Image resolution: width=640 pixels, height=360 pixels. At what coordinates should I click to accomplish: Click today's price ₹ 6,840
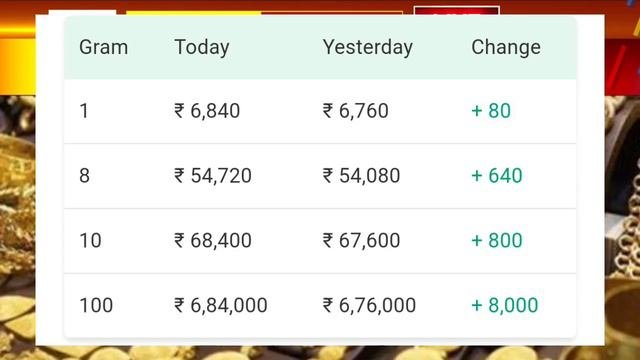[207, 111]
